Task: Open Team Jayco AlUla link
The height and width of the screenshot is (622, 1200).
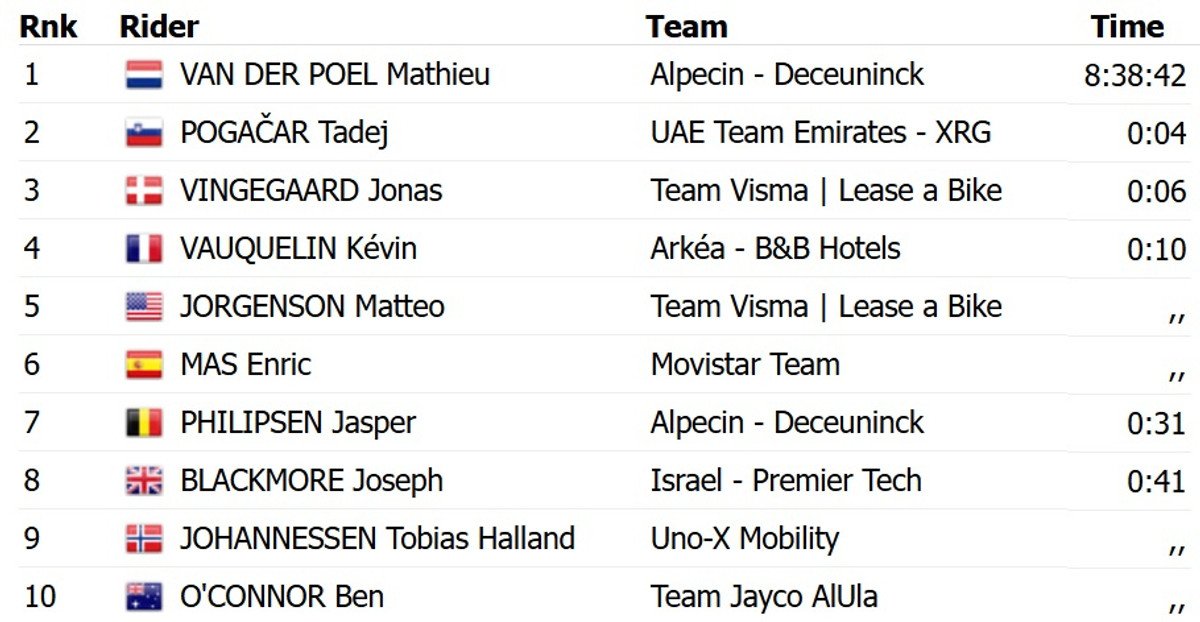Action: tap(764, 597)
